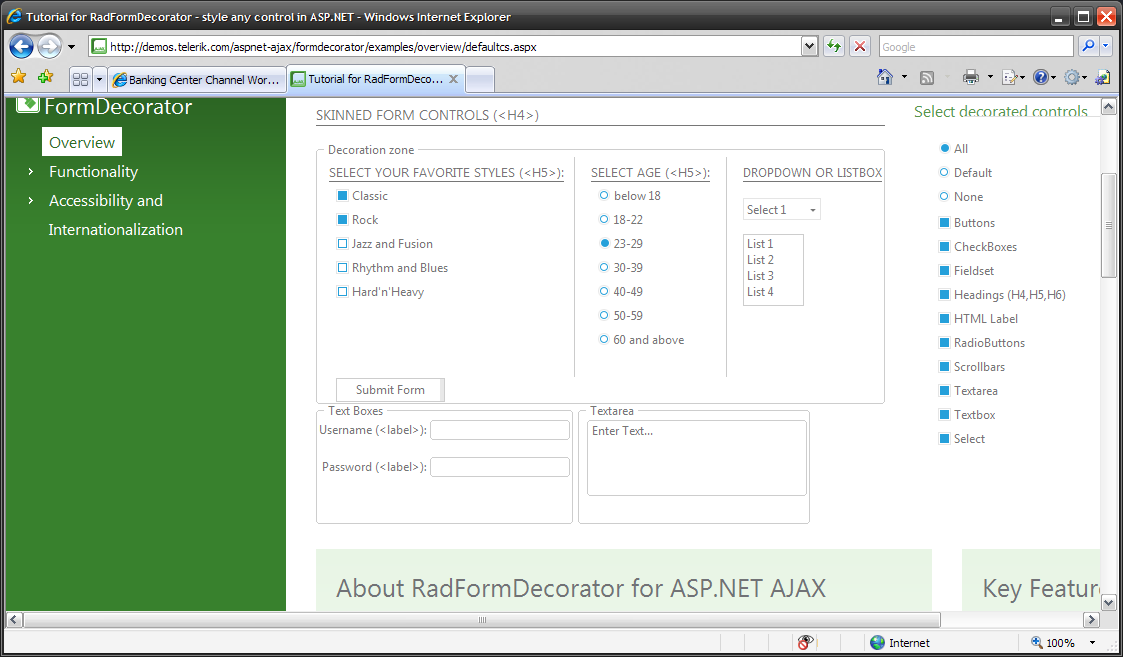
Task: Click the page icon in address bar
Action: [x=99, y=47]
